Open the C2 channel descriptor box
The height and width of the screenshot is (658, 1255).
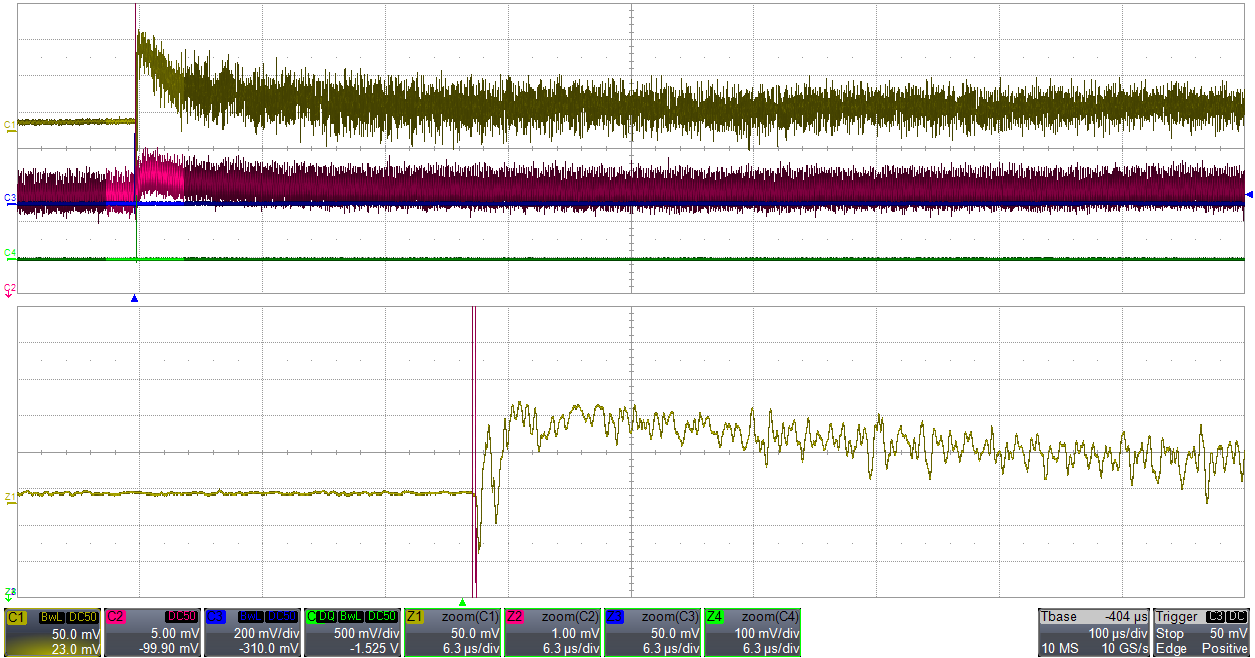click(x=152, y=633)
